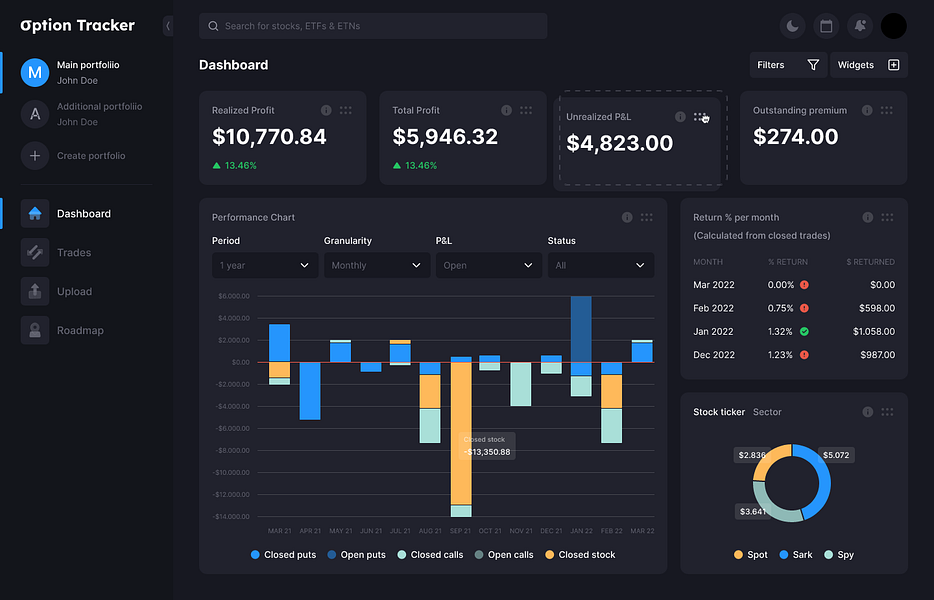Image resolution: width=934 pixels, height=600 pixels.
Task: Click the Create portfolio button
Action: [x=86, y=156]
